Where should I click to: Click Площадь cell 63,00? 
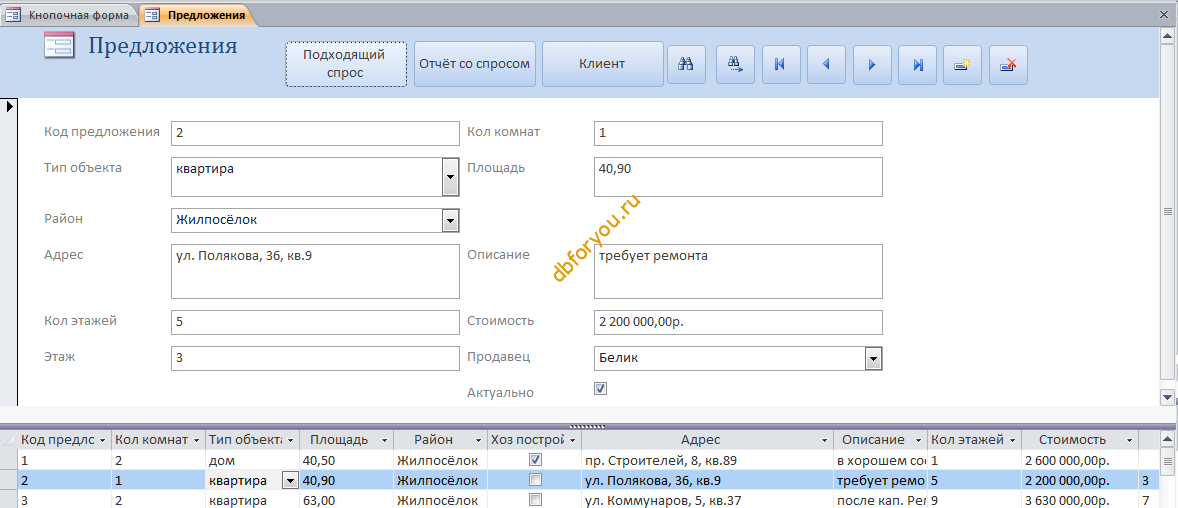click(346, 500)
